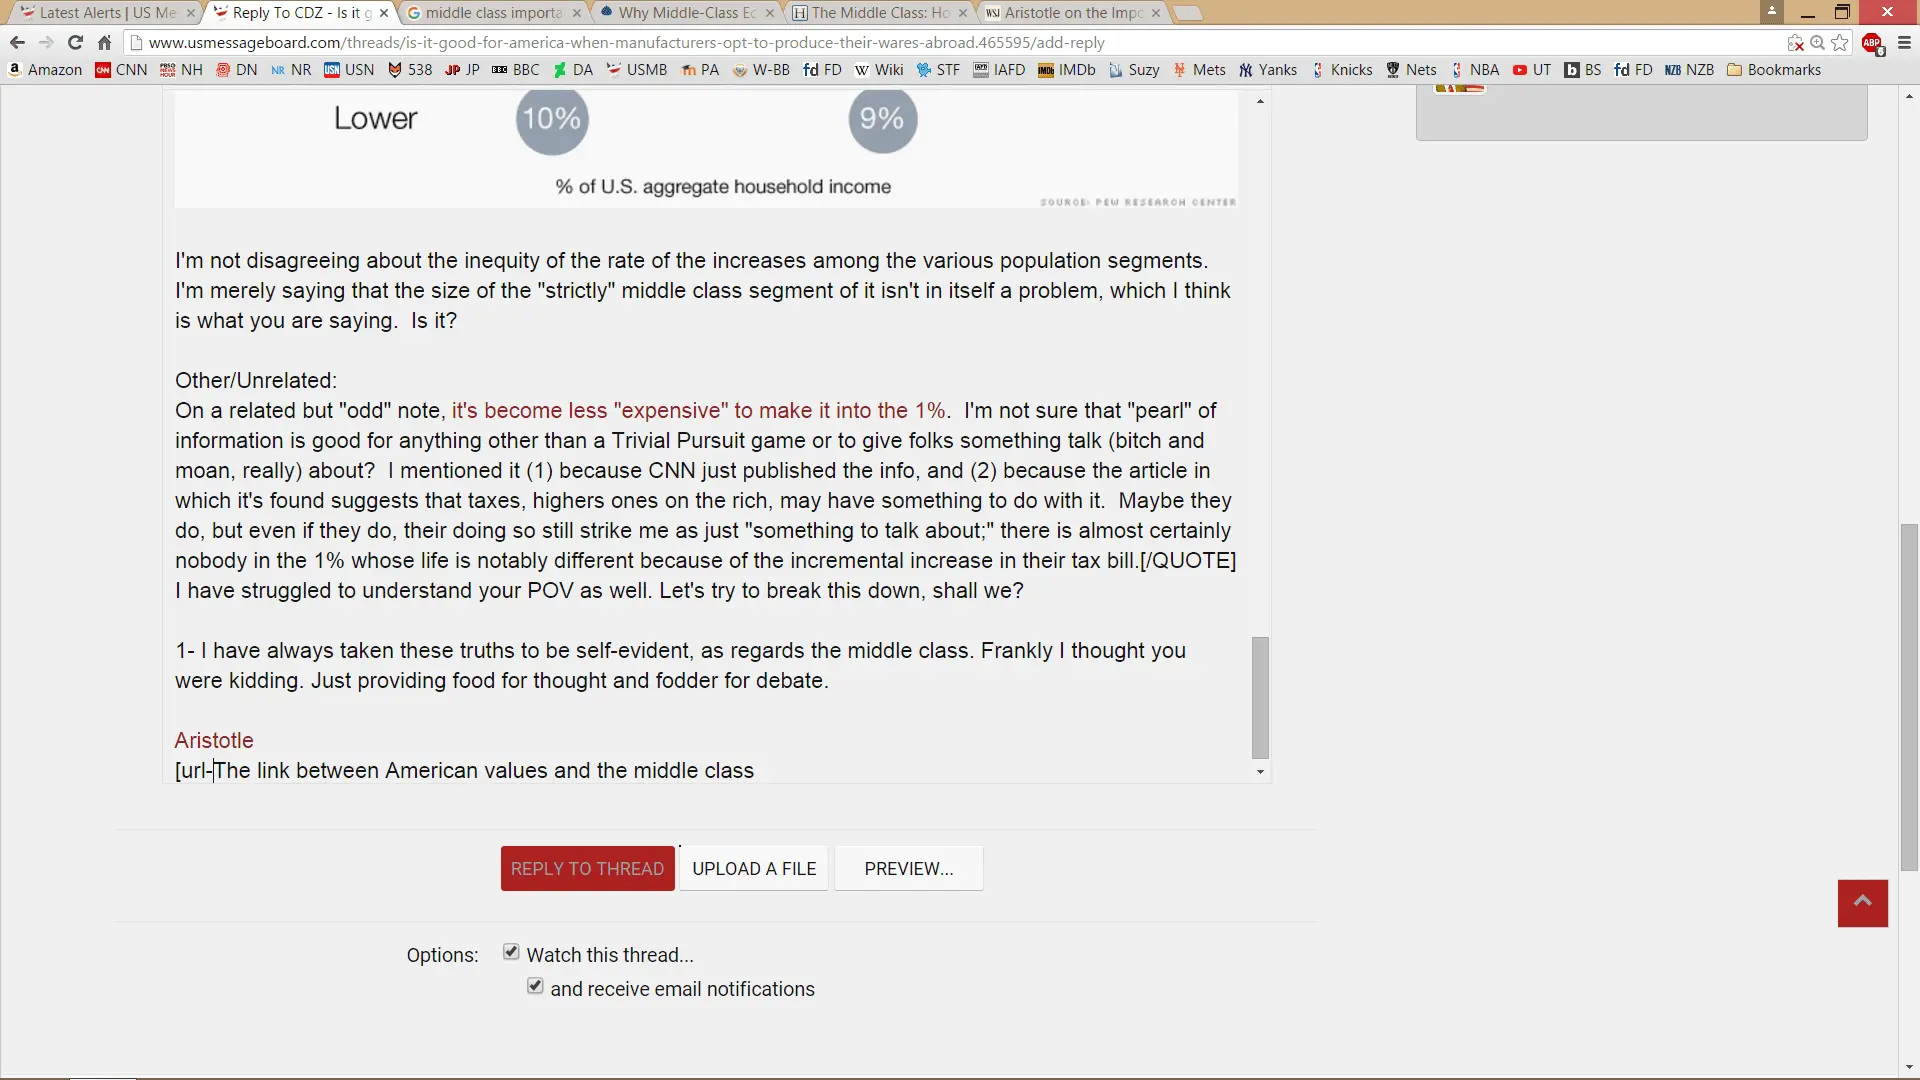Open the IMDb bookmark
The width and height of the screenshot is (1920, 1080).
click(1066, 70)
